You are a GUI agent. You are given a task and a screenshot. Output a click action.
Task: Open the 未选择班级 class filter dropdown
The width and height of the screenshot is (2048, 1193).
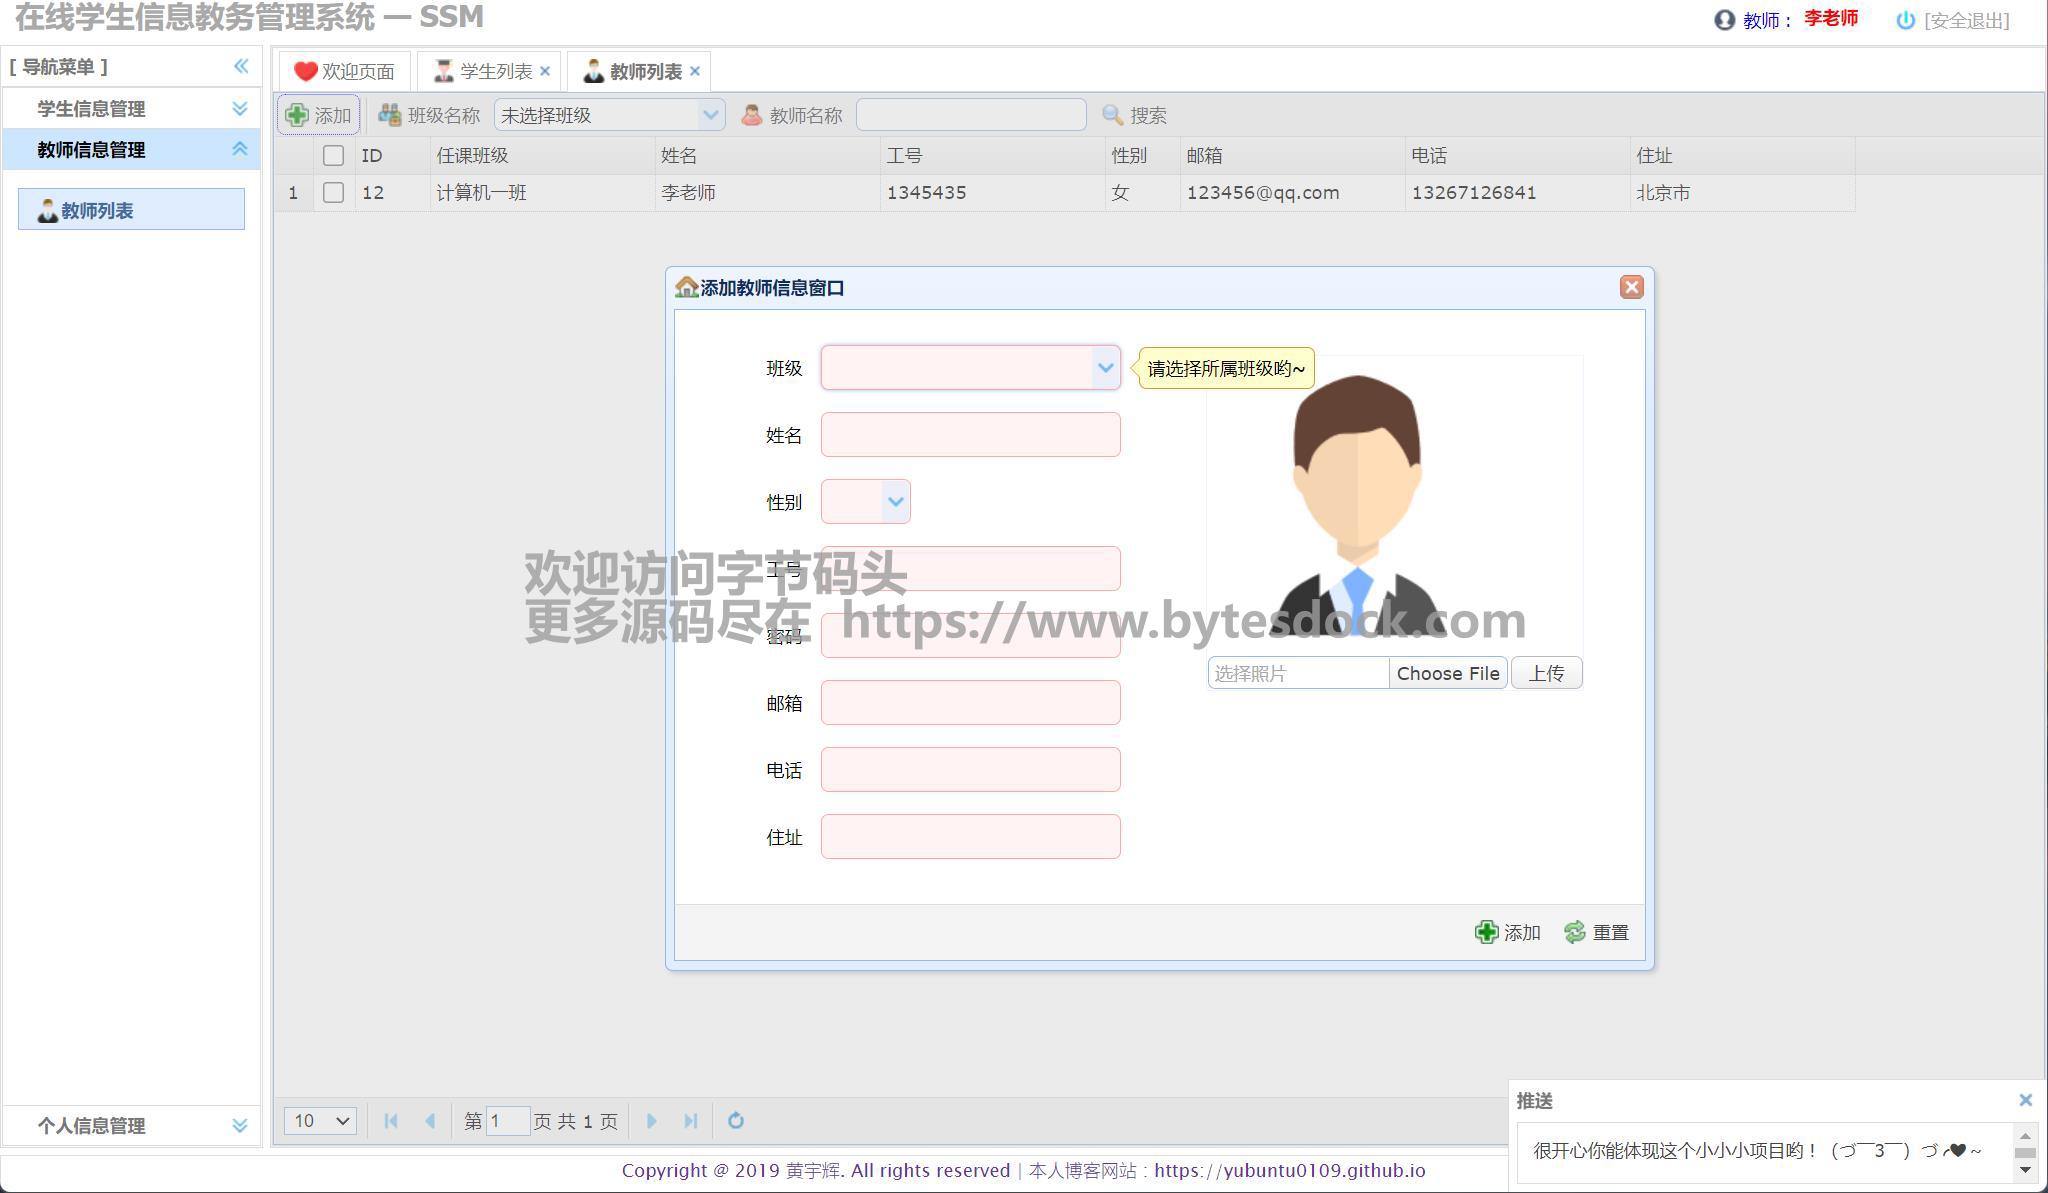pyautogui.click(x=710, y=115)
